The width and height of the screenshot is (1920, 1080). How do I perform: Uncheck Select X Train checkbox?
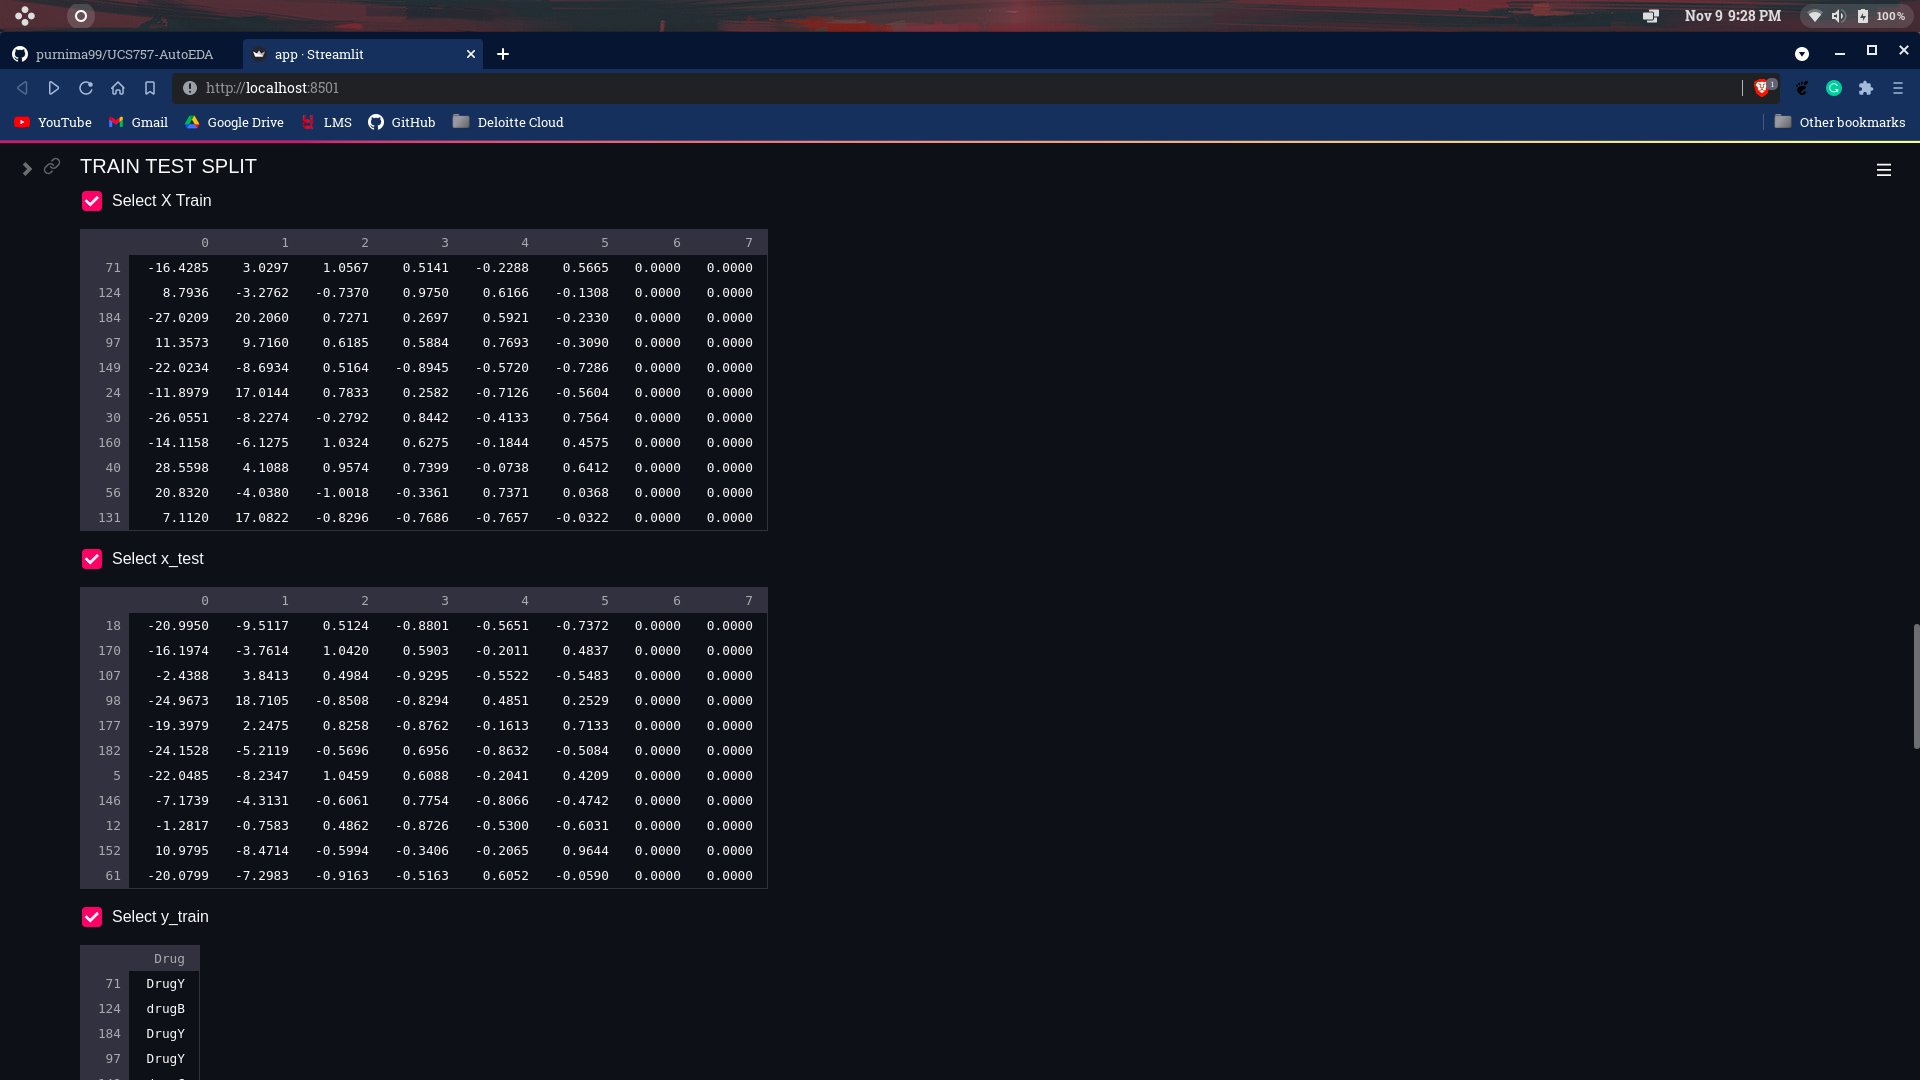[x=92, y=201]
